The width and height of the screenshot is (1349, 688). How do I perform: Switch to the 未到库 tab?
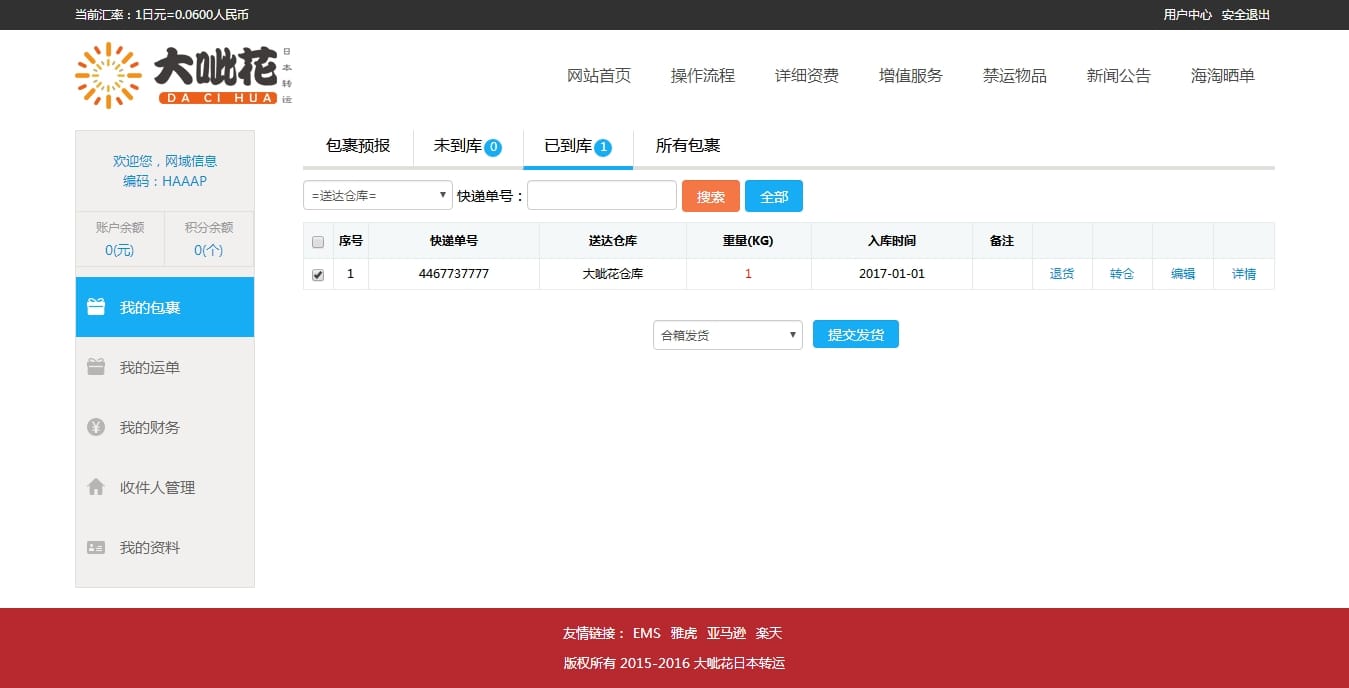(x=467, y=146)
